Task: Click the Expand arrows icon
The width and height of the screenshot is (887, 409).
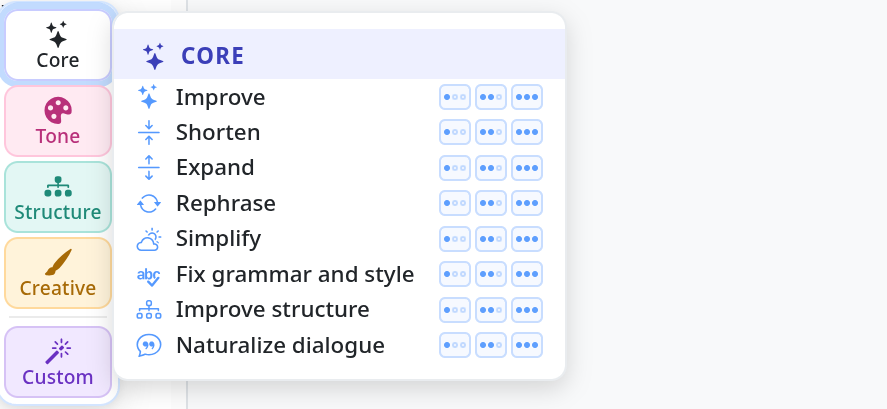Action: point(149,167)
